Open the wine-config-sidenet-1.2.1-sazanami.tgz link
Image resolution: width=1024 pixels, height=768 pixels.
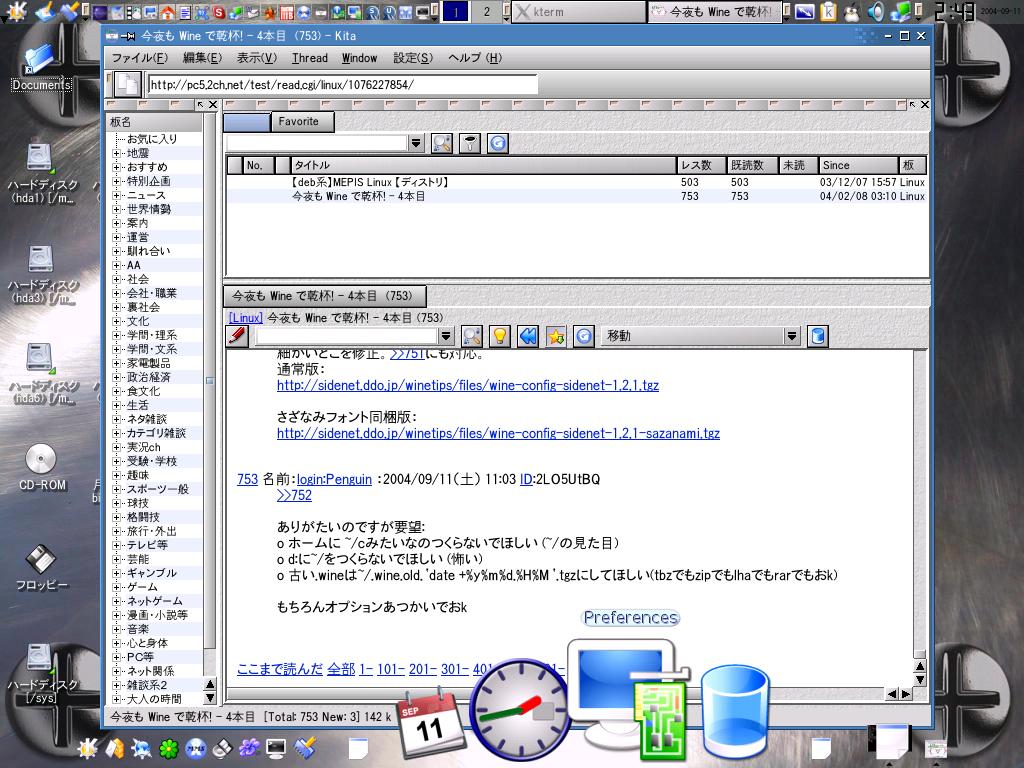[498, 433]
